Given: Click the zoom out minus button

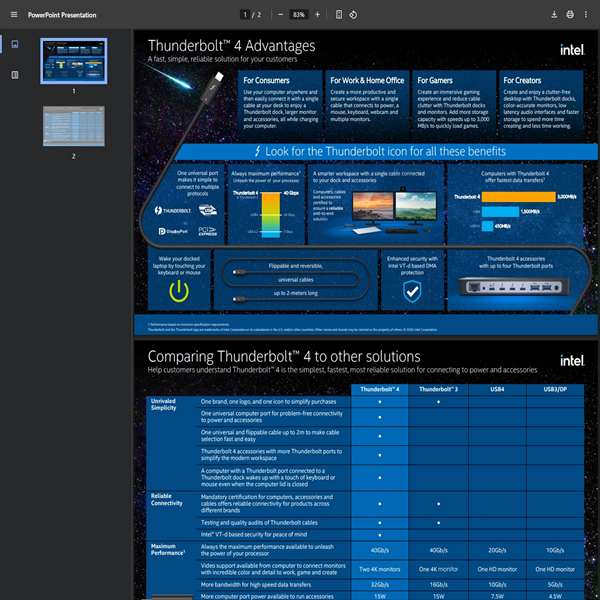Looking at the screenshot, I should pyautogui.click(x=280, y=15).
